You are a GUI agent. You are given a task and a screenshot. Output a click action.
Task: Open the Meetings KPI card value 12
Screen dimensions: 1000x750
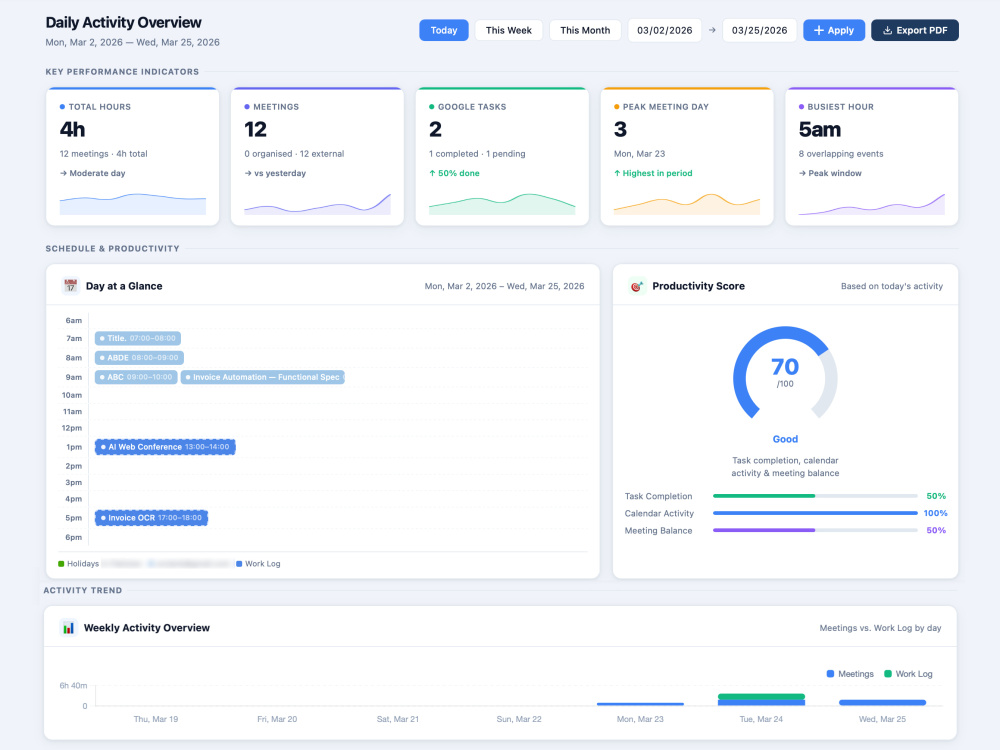click(255, 129)
